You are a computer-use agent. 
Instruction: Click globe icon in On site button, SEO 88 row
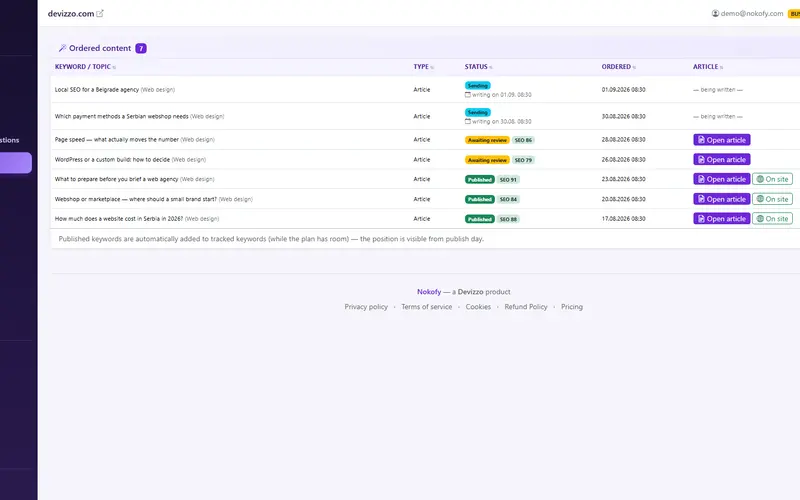[x=760, y=219]
